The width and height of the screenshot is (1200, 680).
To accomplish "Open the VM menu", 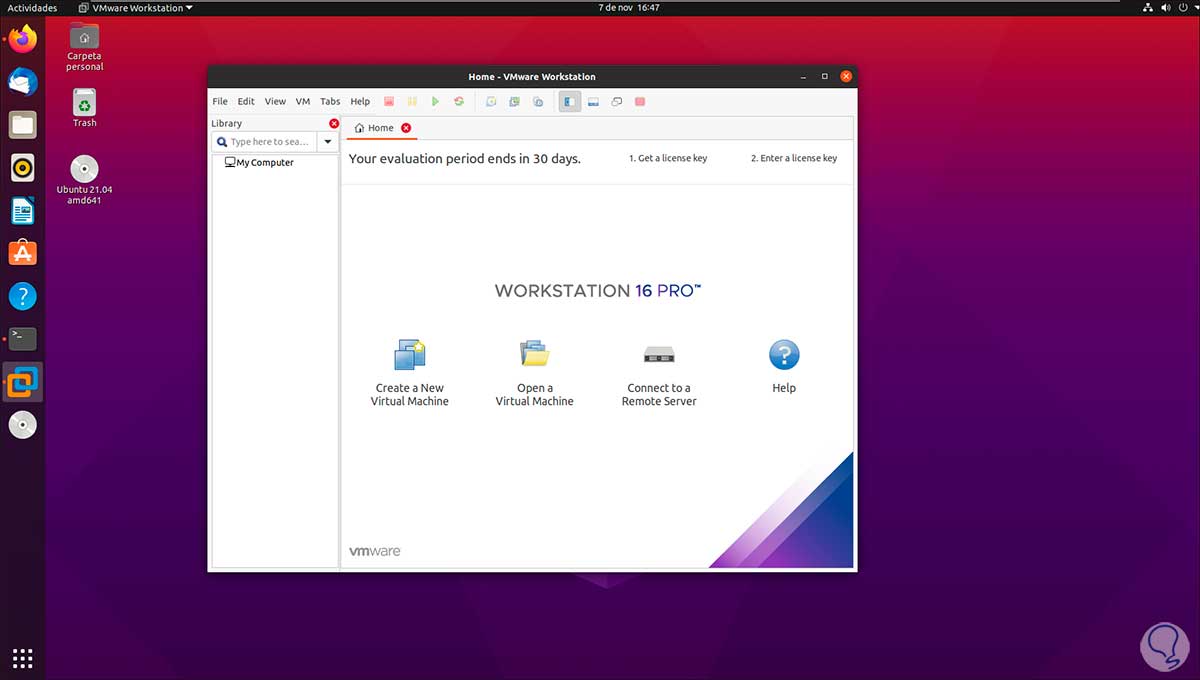I will click(x=303, y=102).
